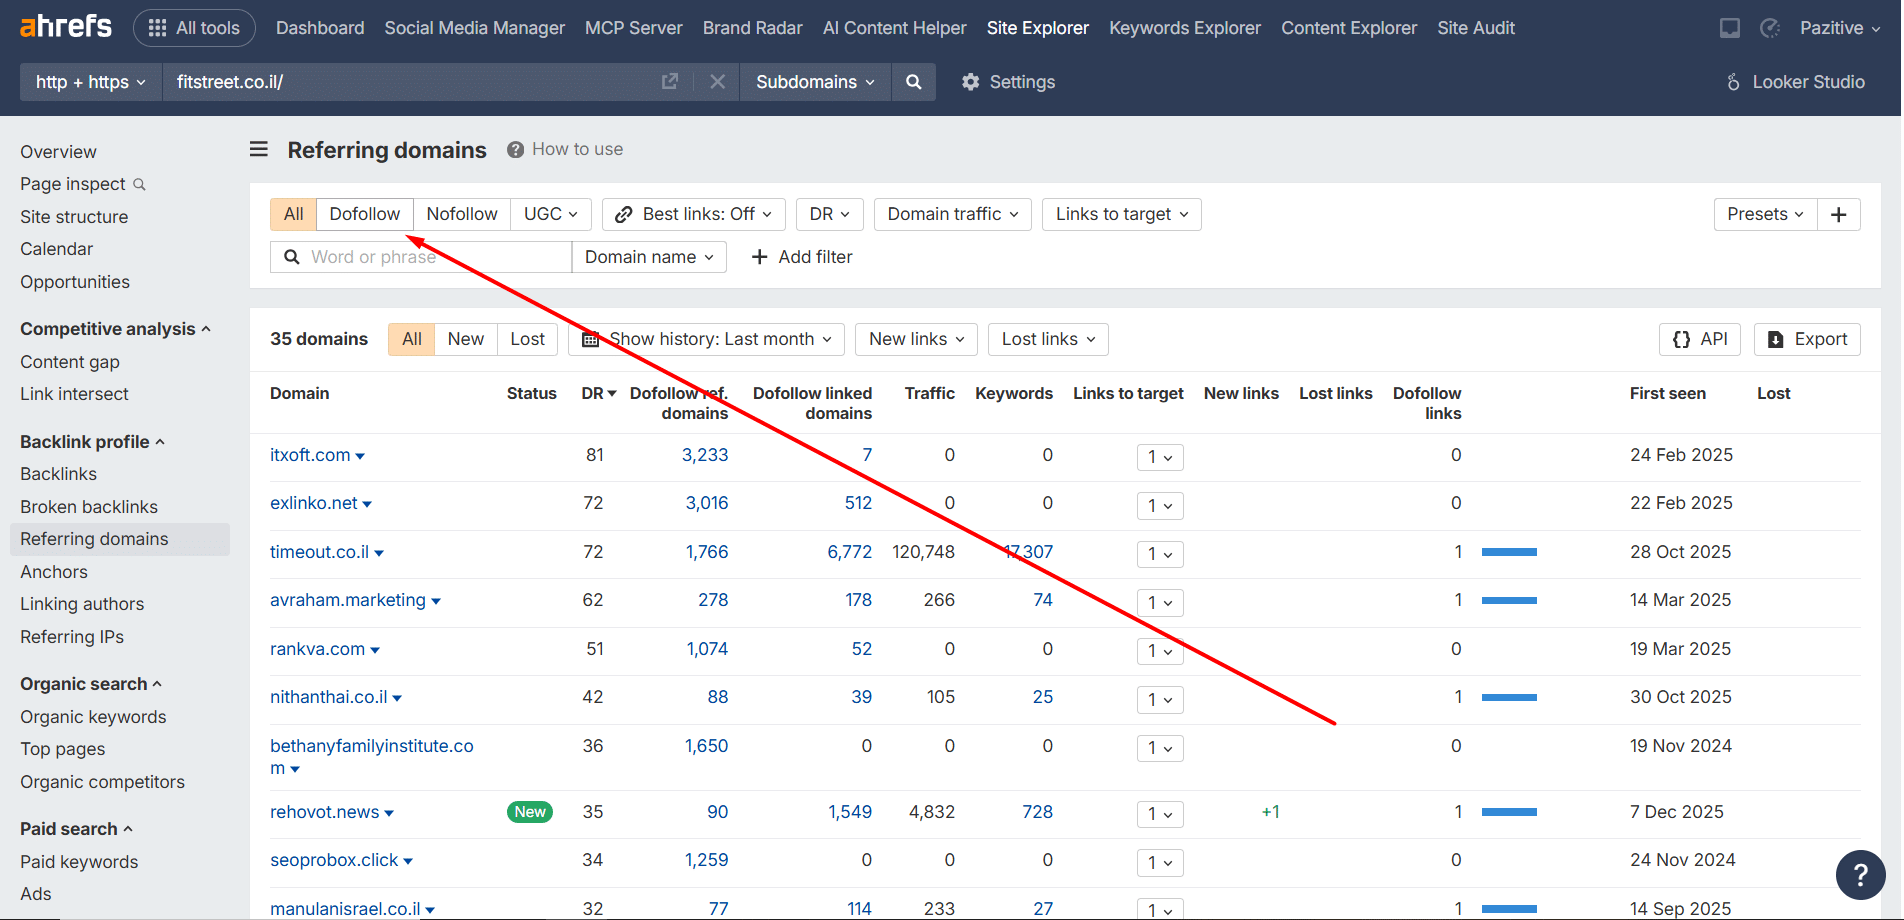Toggle the sidebar hamburger menu

[x=259, y=149]
